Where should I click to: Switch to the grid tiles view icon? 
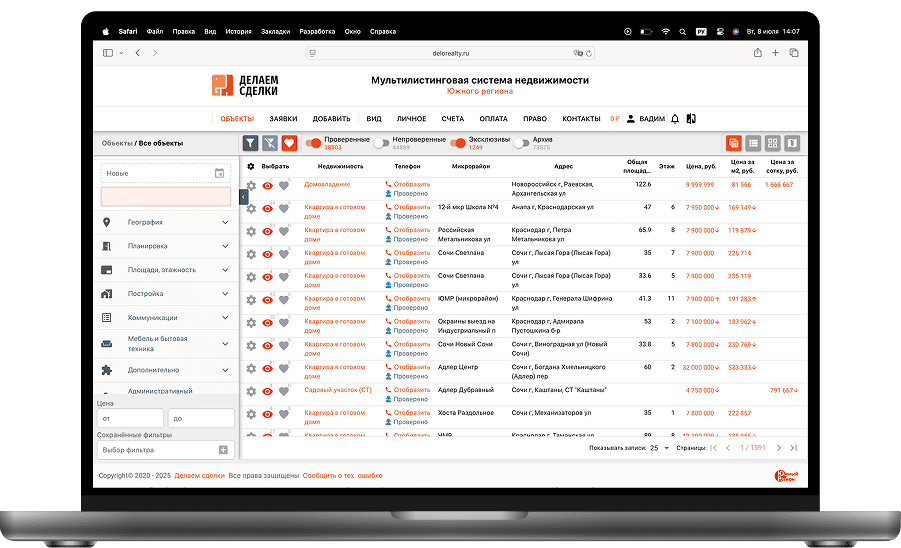coord(772,143)
